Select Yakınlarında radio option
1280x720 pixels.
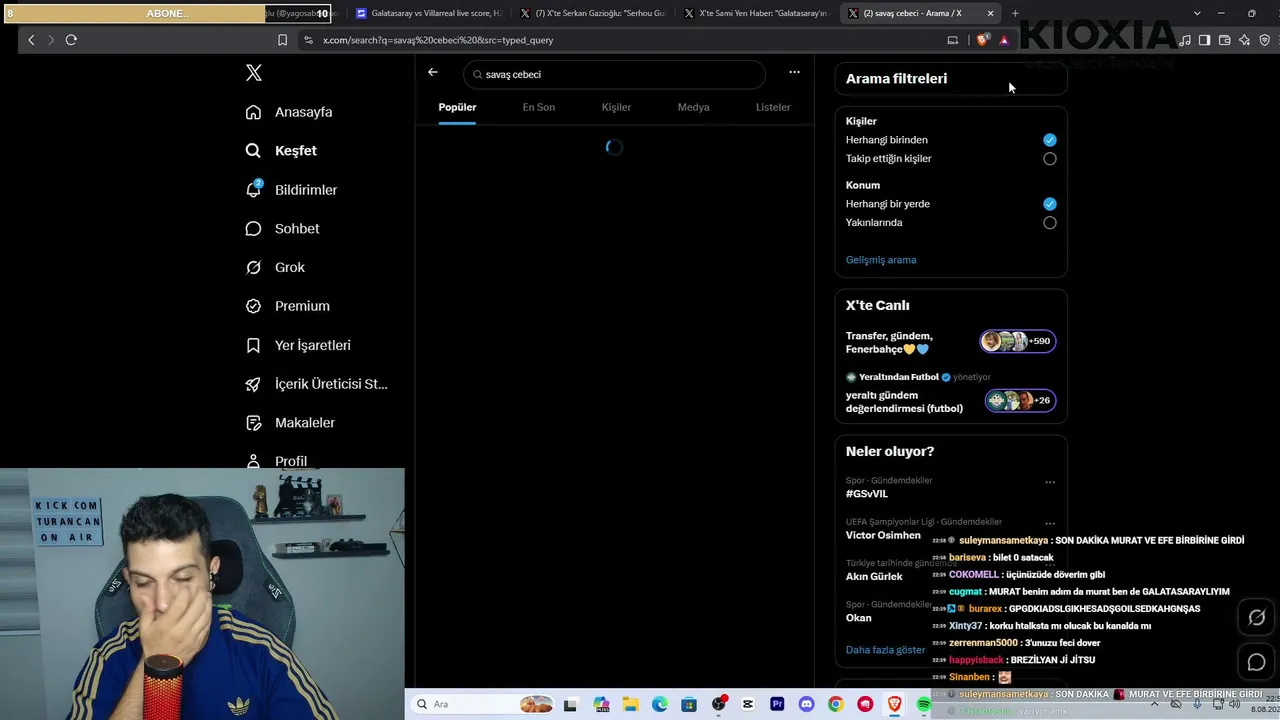click(1050, 222)
